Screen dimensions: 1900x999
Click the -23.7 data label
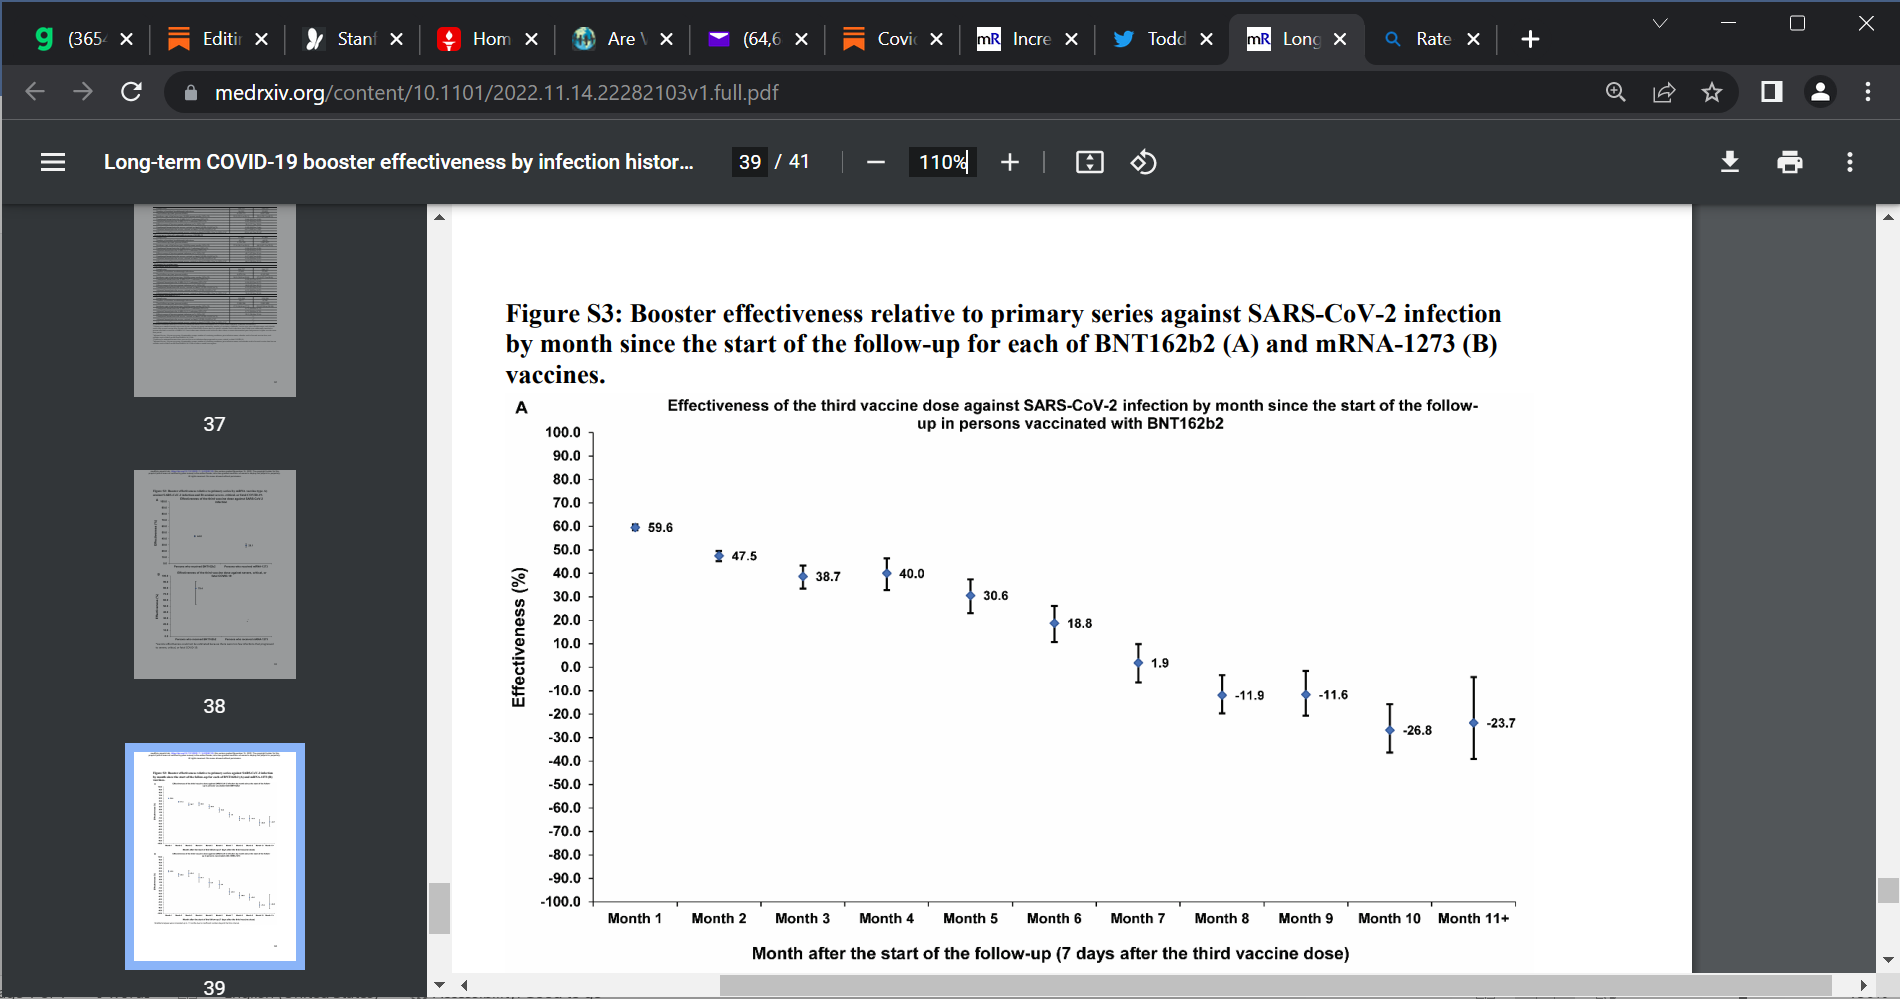coord(1500,723)
